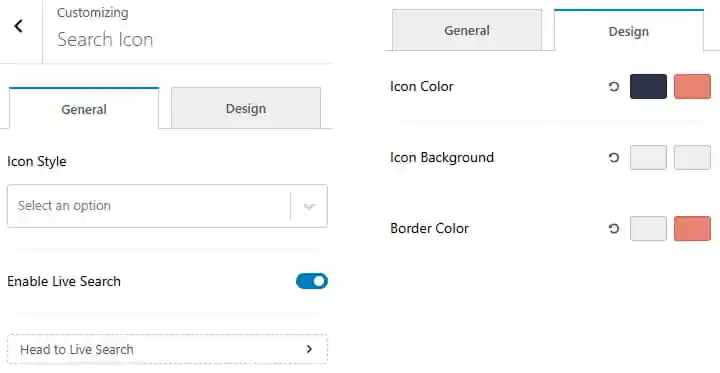Switch to the General tab in left panel
This screenshot has height=373, width=720.
(x=84, y=108)
